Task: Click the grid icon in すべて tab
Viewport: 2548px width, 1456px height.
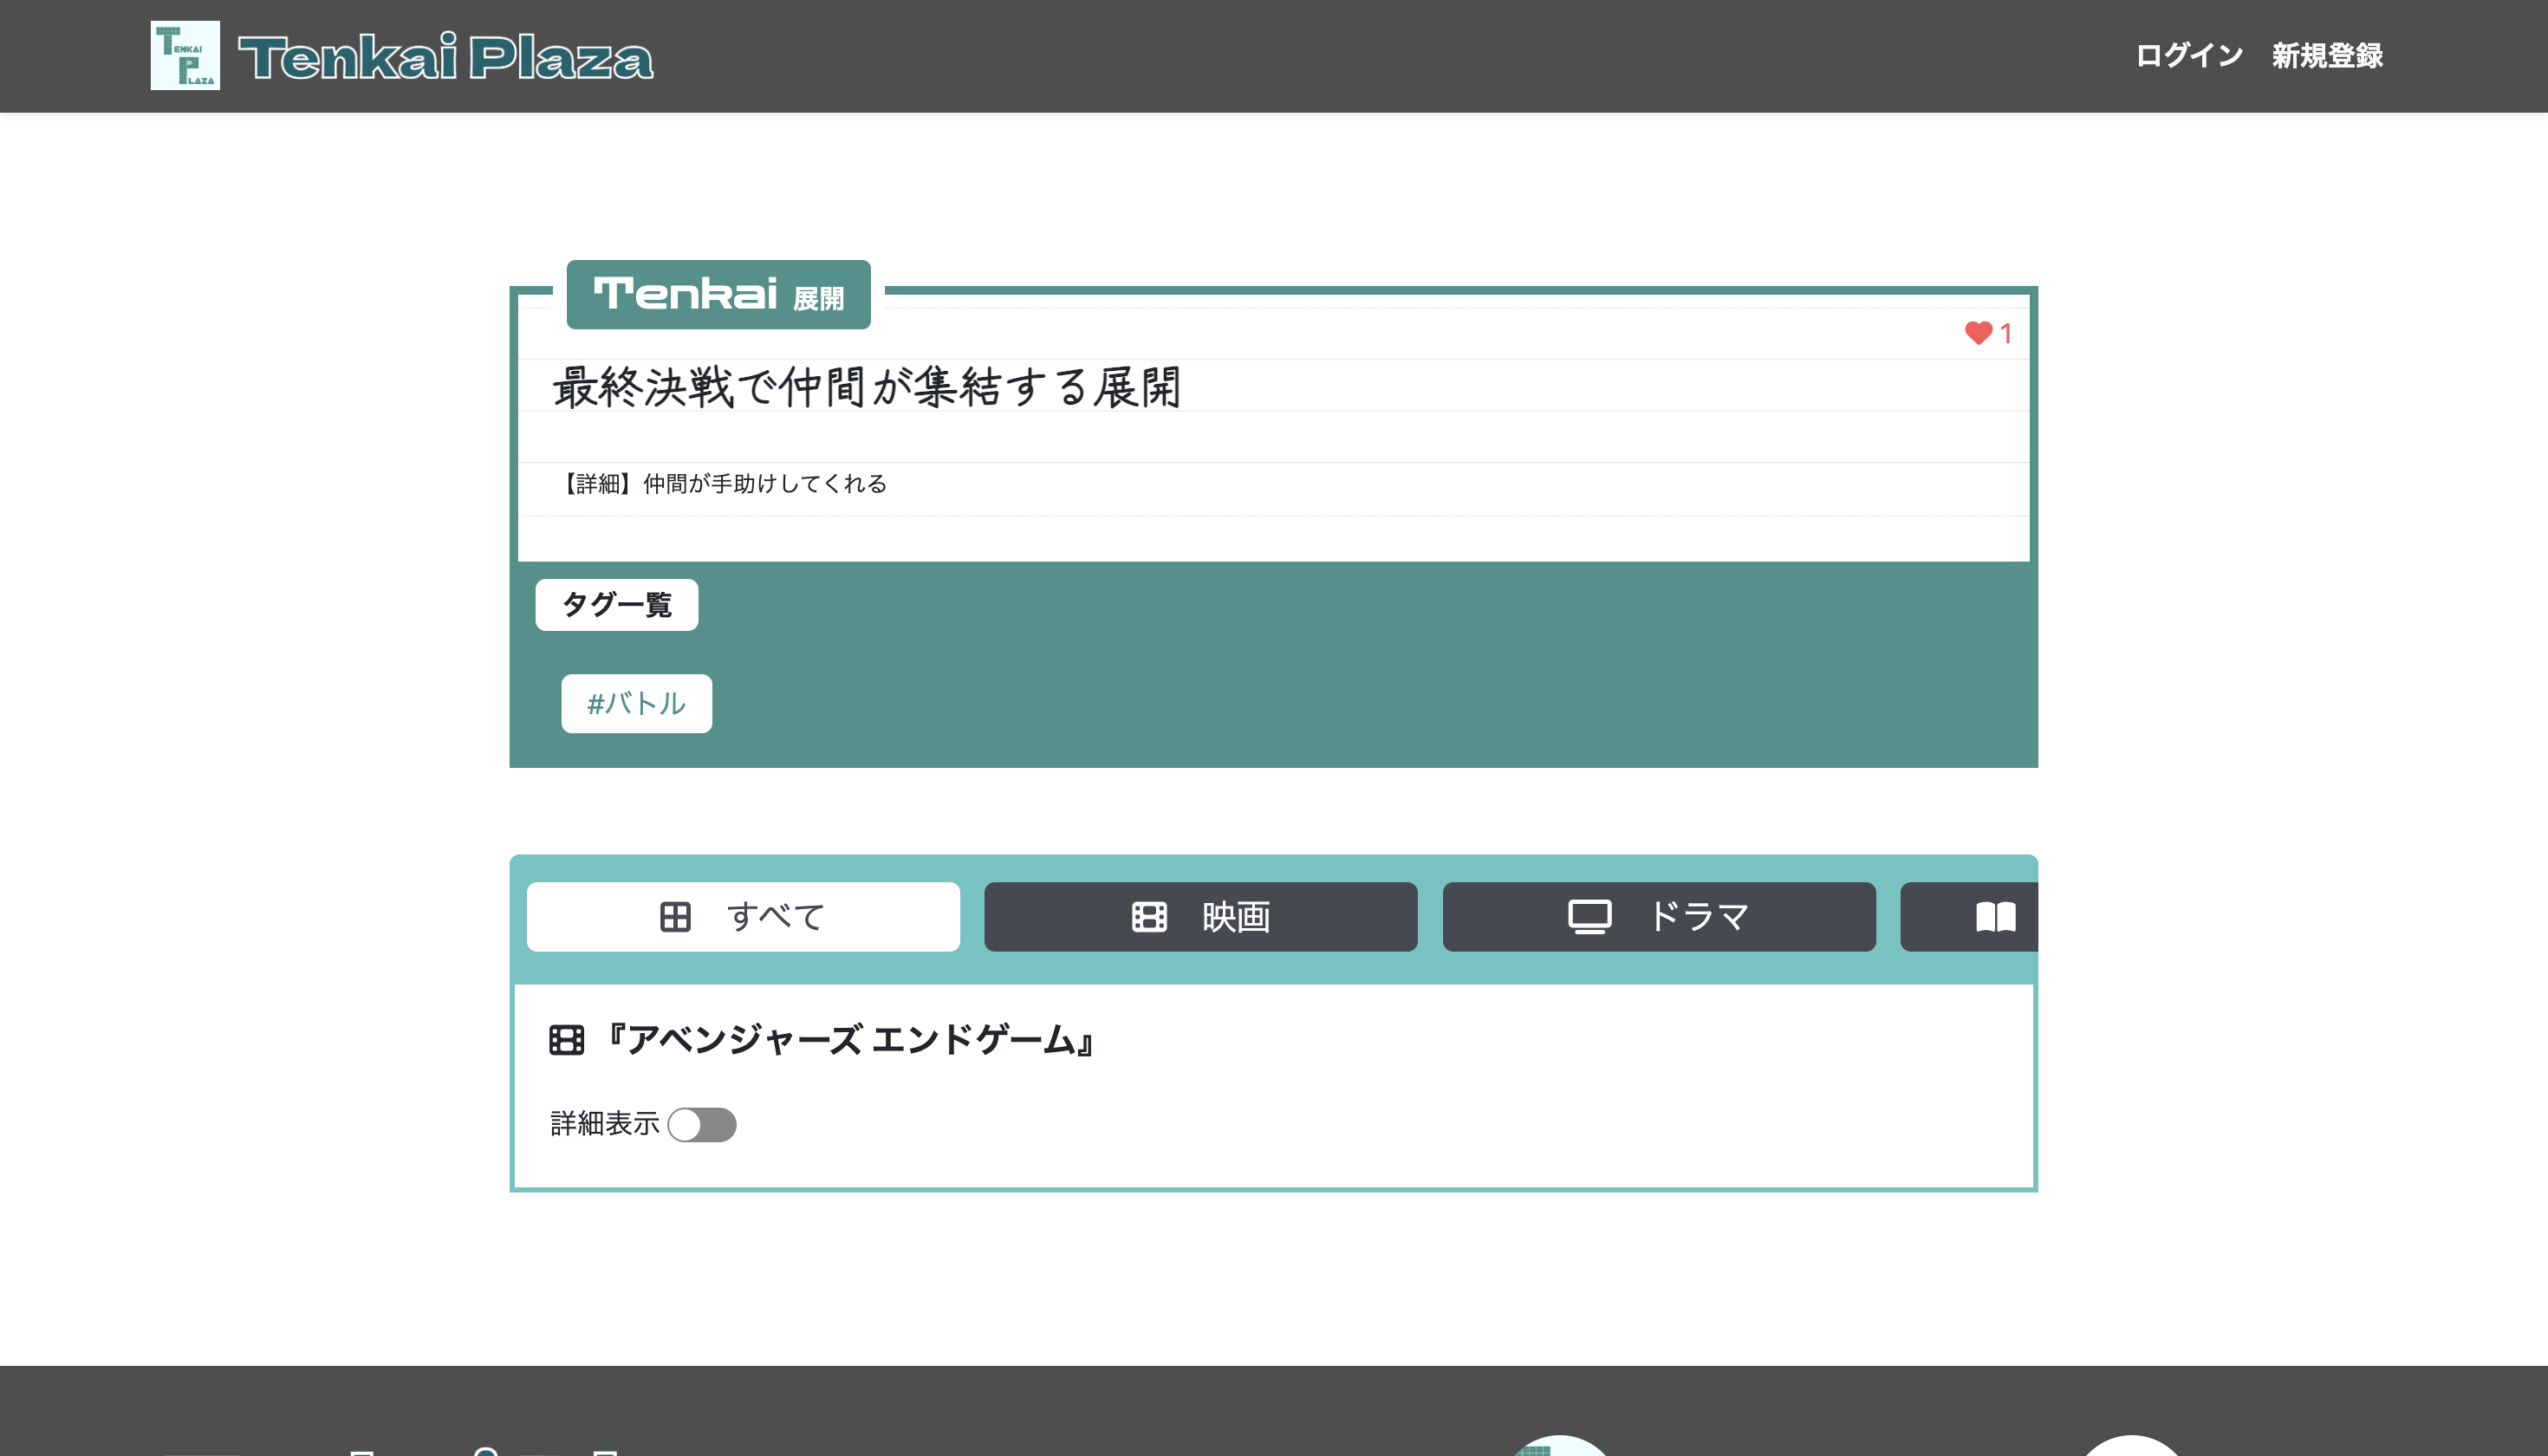Action: pyautogui.click(x=675, y=917)
